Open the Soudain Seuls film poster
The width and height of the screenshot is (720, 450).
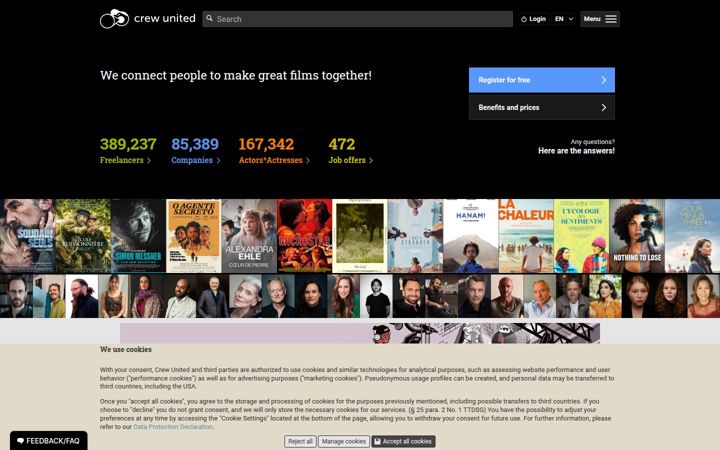pos(28,236)
